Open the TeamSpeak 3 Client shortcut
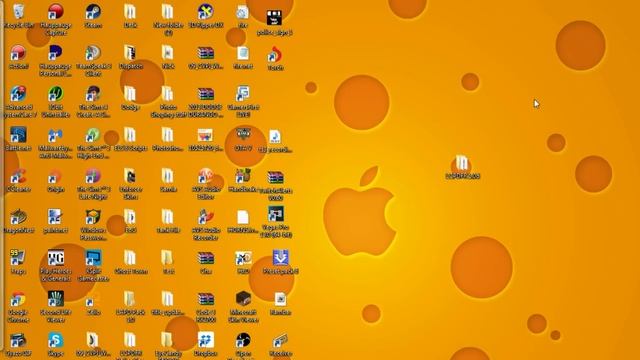Screen dimensions: 640x360 click(93, 60)
